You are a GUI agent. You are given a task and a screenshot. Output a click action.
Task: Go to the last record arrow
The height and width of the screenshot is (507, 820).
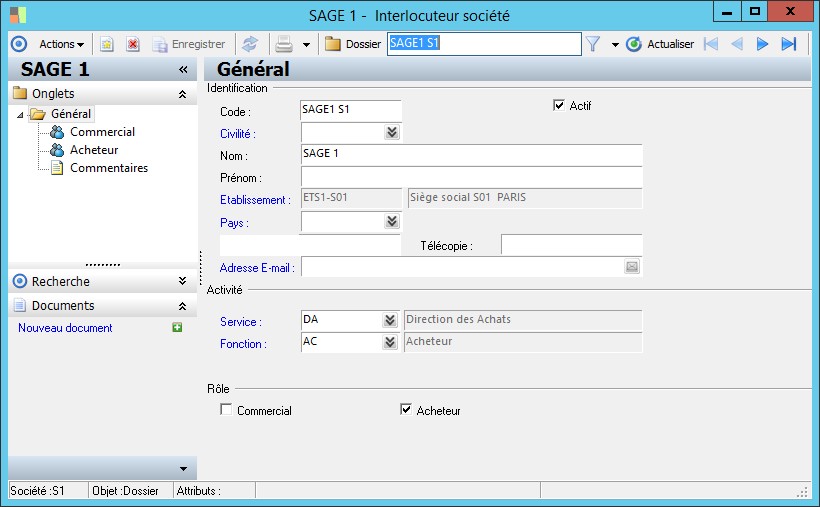tap(788, 44)
